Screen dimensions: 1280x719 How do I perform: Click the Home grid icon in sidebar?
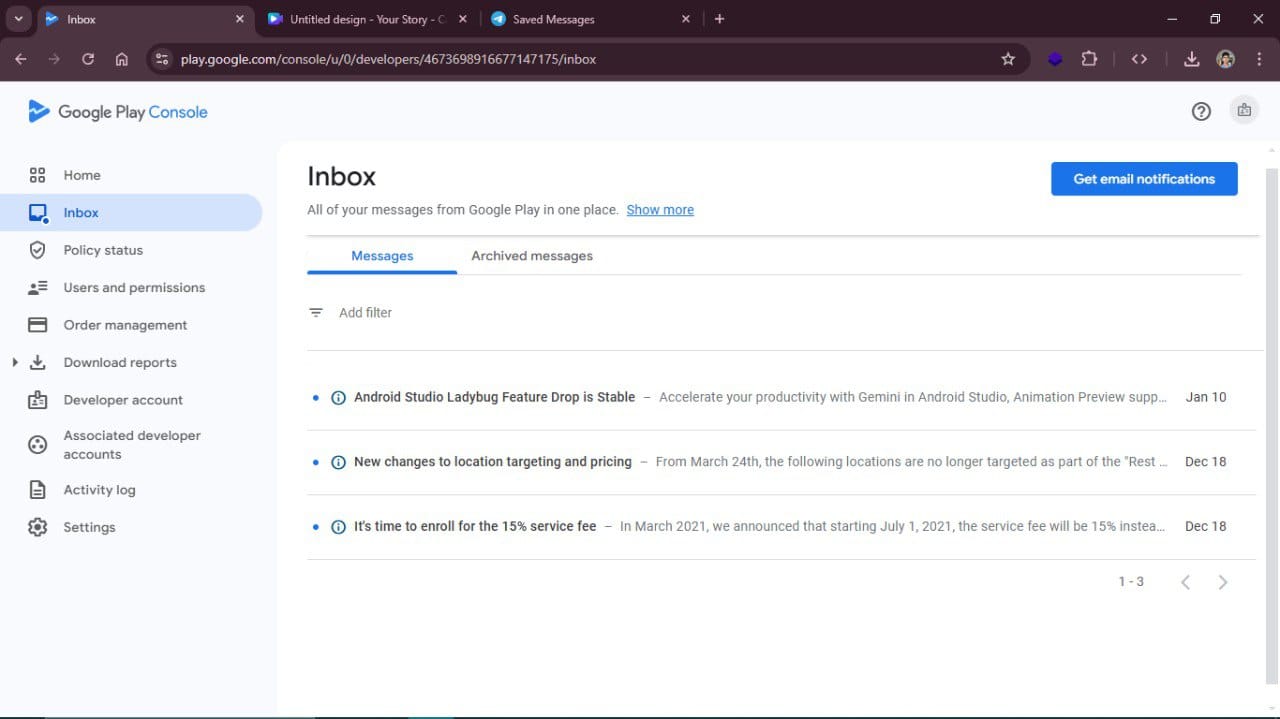point(38,175)
